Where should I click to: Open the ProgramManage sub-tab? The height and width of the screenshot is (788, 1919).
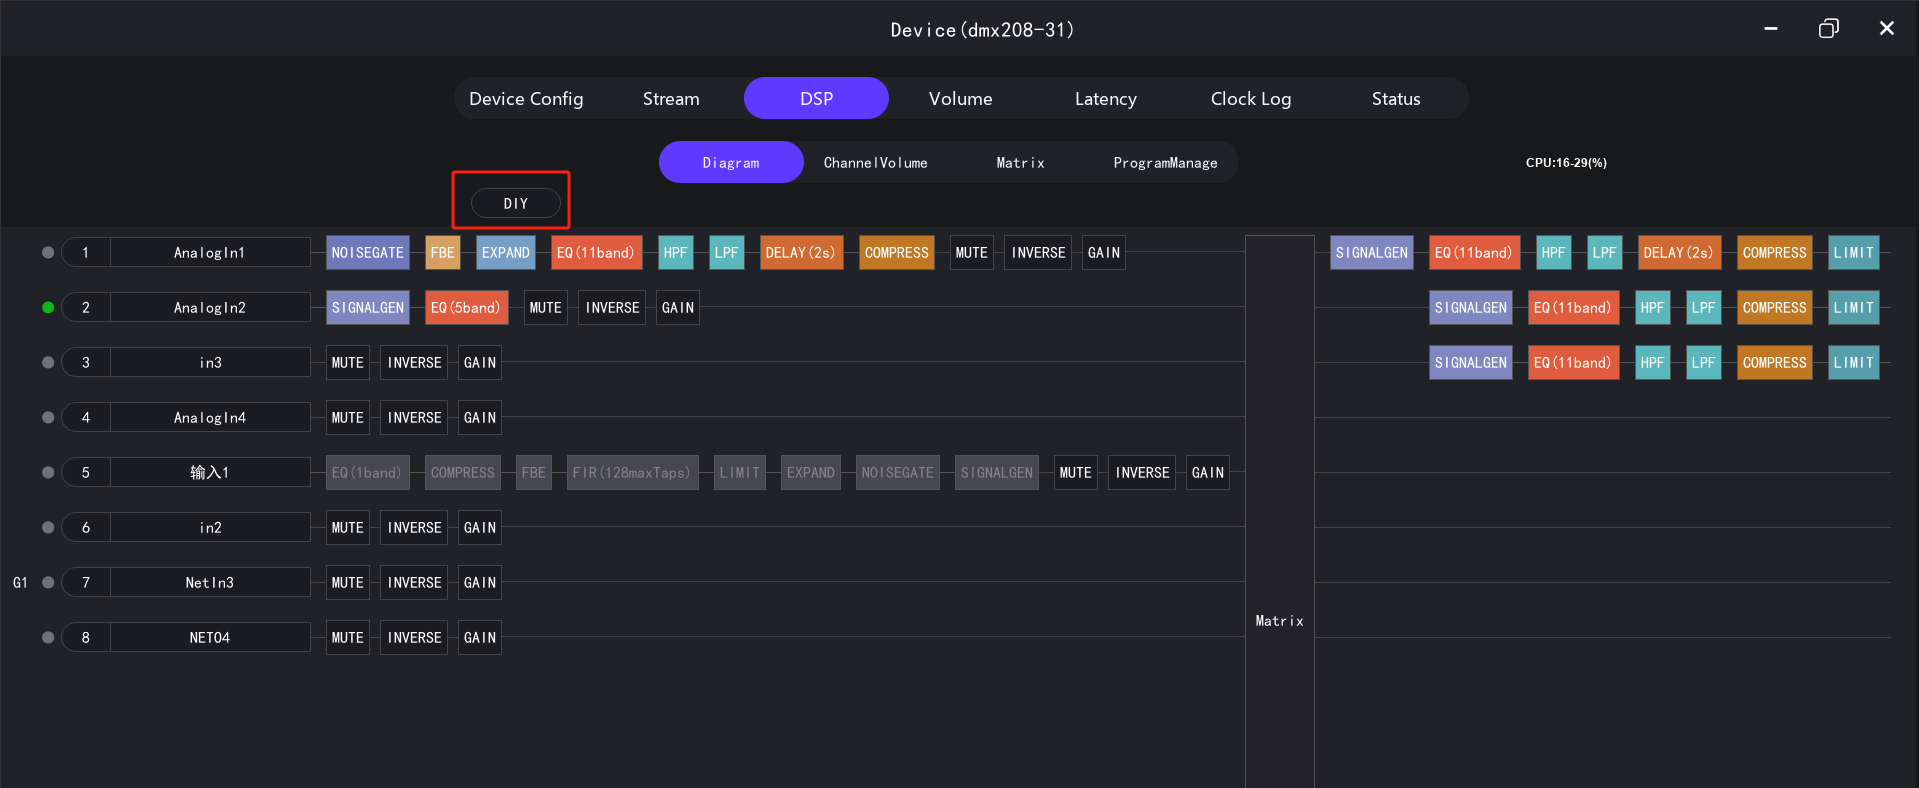coord(1165,162)
